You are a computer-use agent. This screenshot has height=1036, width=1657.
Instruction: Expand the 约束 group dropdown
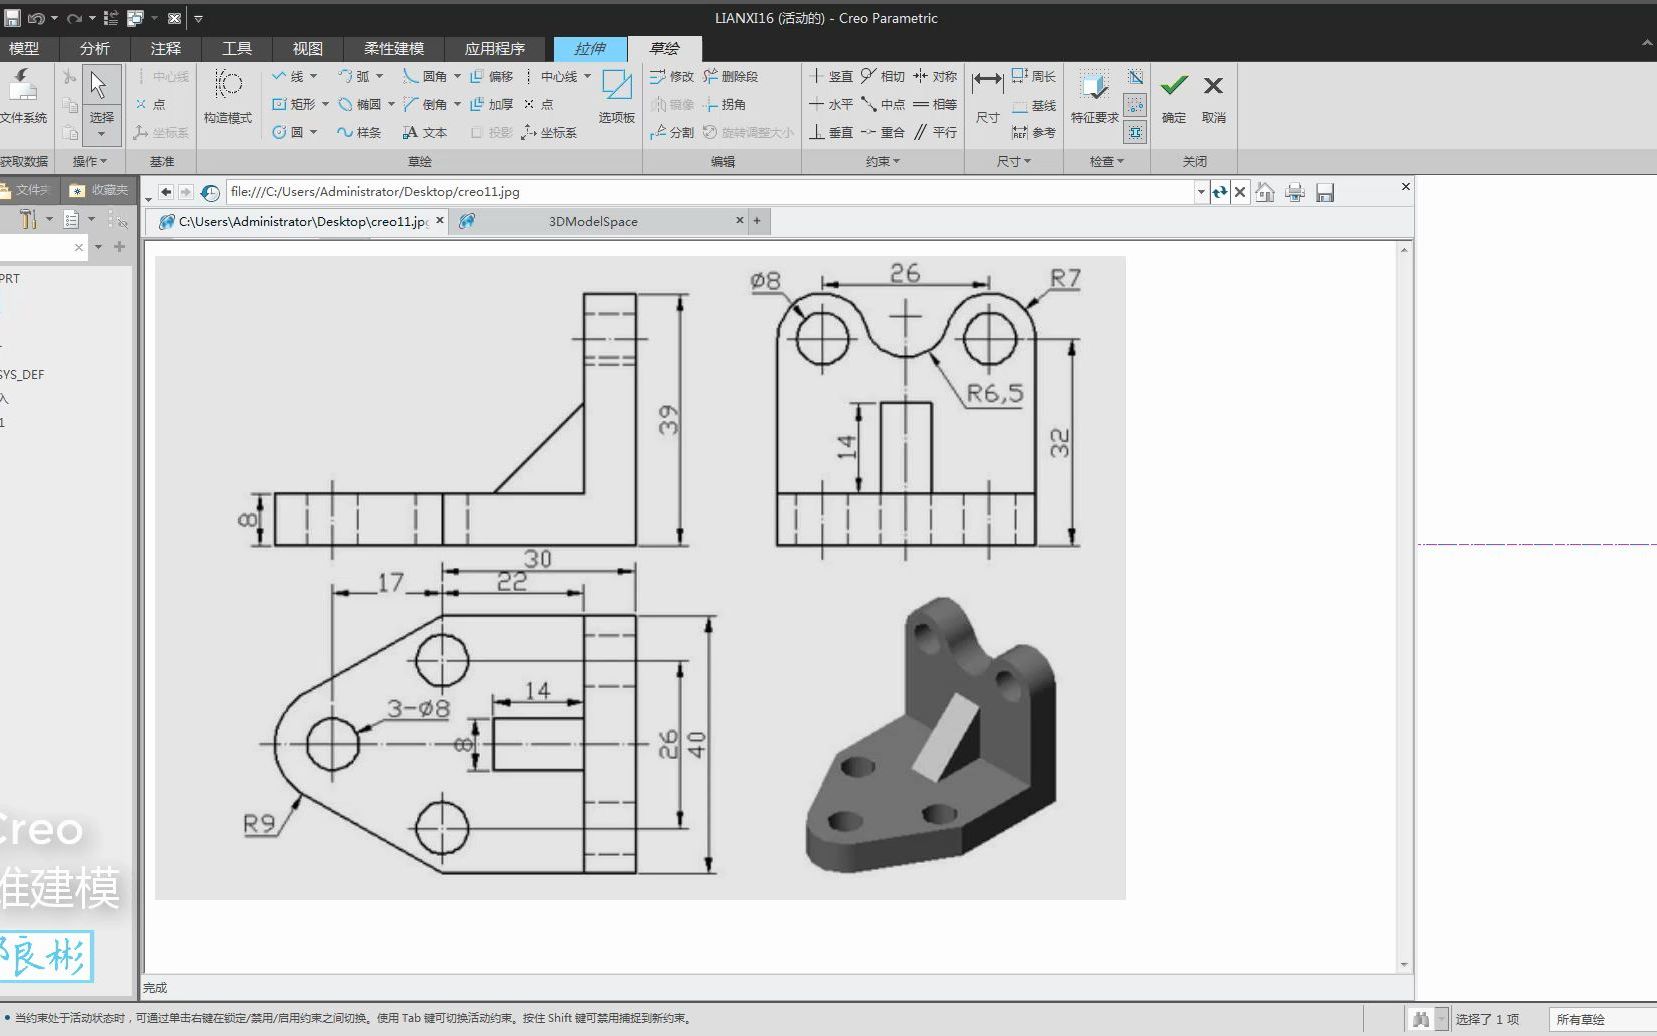(x=883, y=161)
